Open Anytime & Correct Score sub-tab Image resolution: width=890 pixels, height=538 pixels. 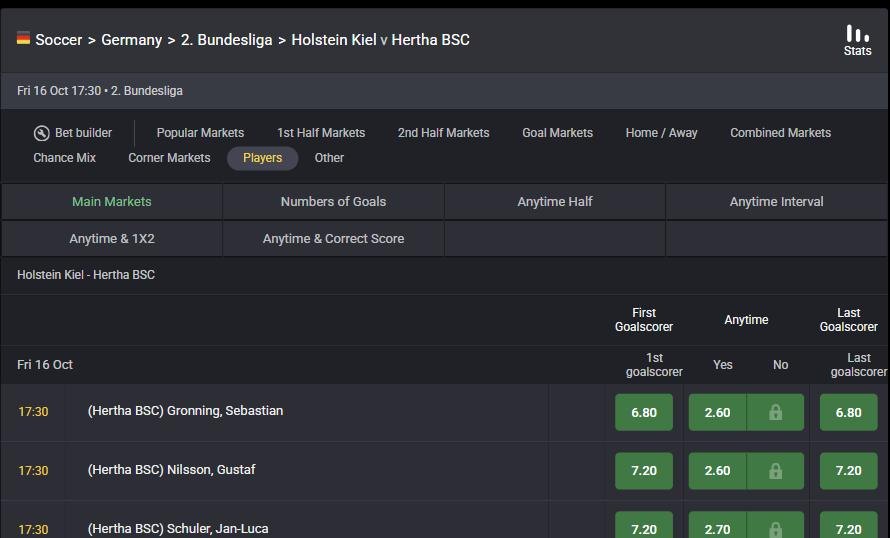coord(333,239)
